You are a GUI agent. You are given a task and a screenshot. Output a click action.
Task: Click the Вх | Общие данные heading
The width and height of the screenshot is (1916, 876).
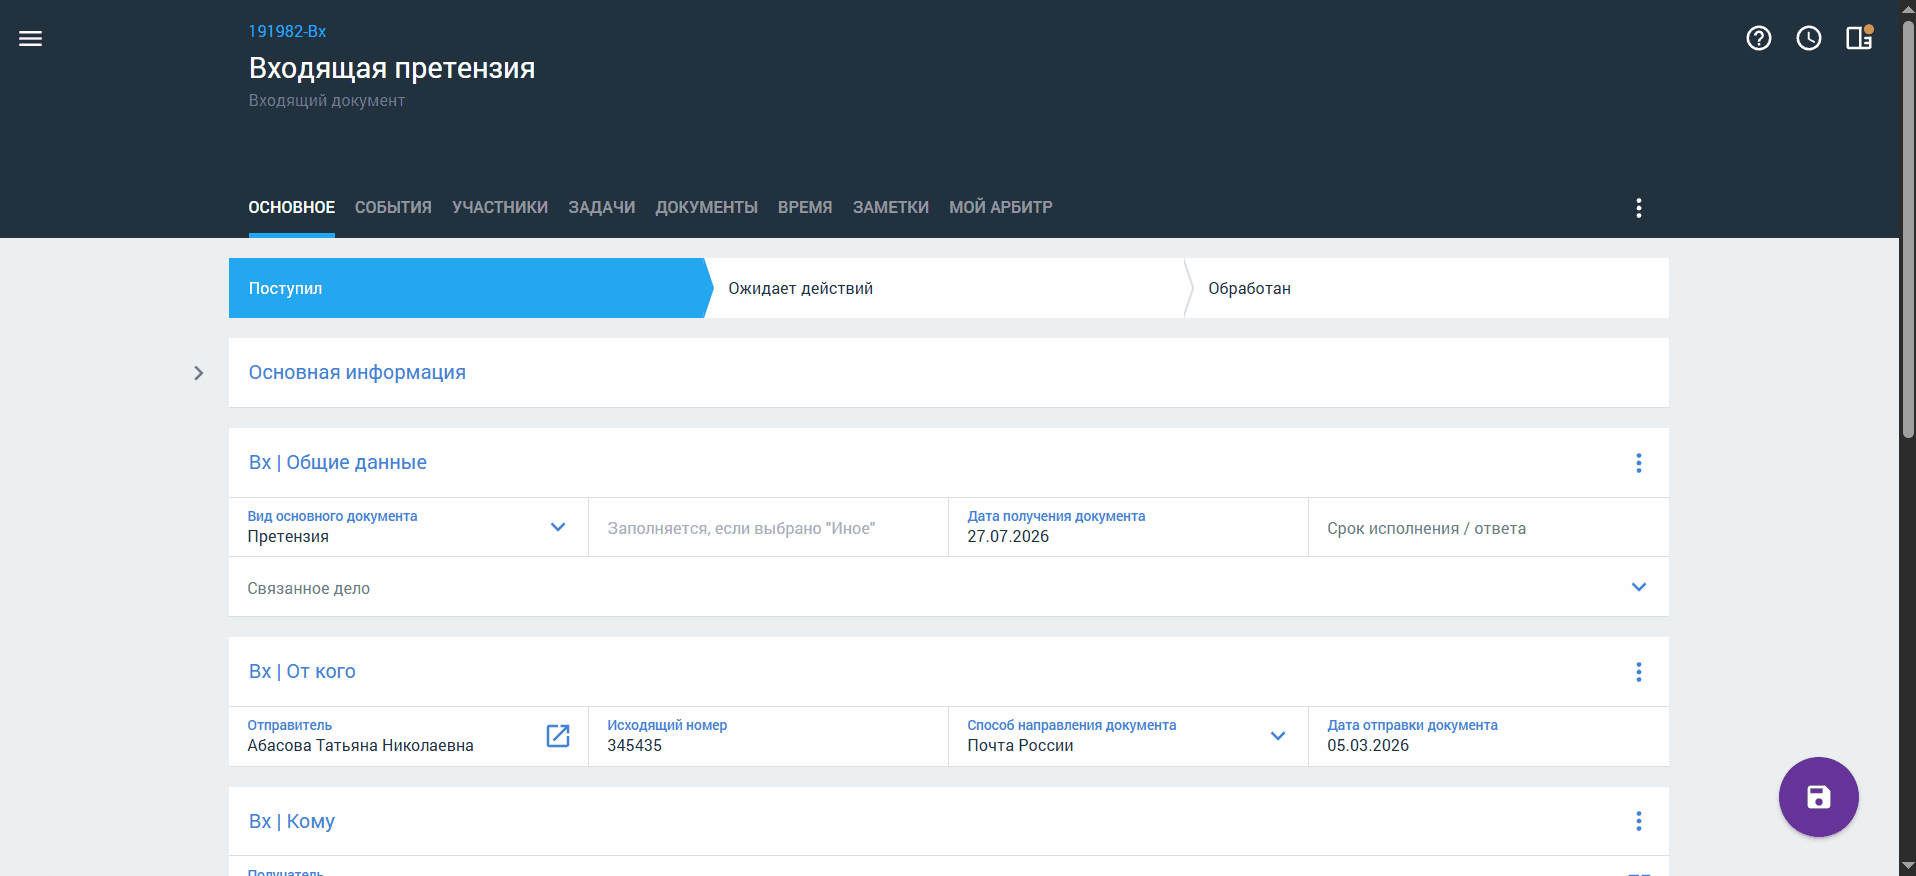tap(338, 463)
